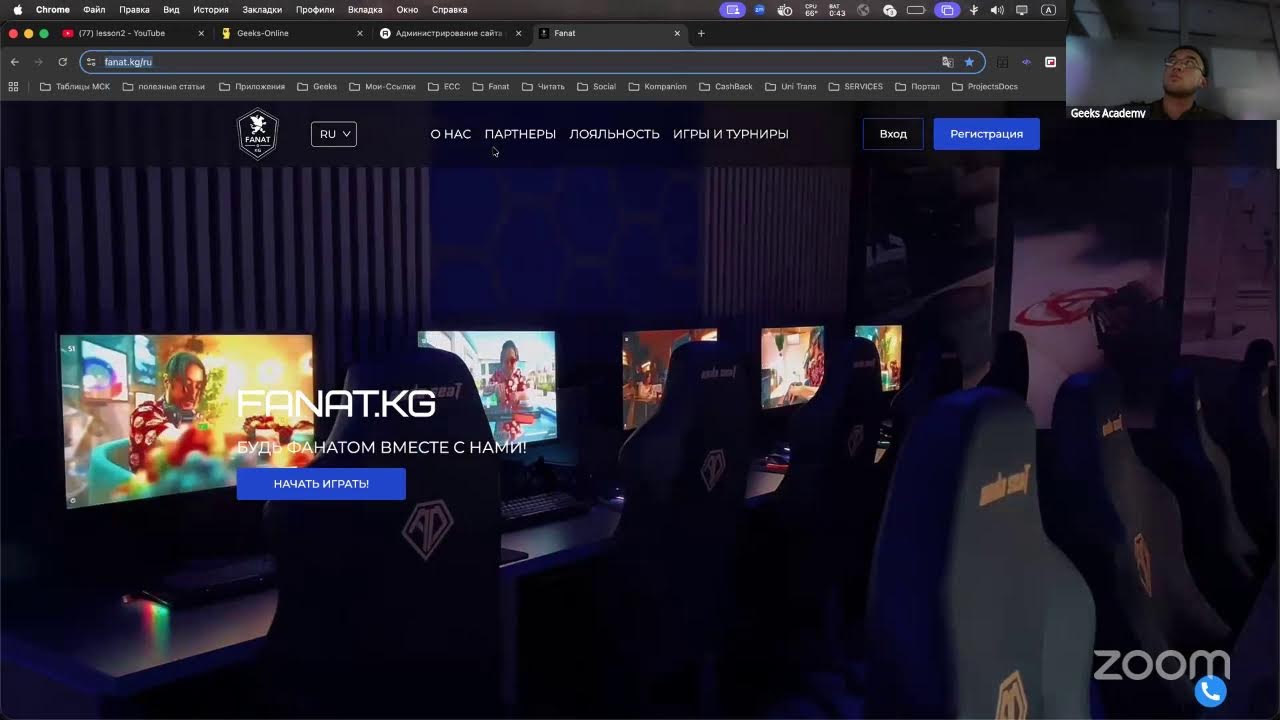1280x720 pixels.
Task: Open the Uni Trans bookmark folder
Action: coord(790,87)
